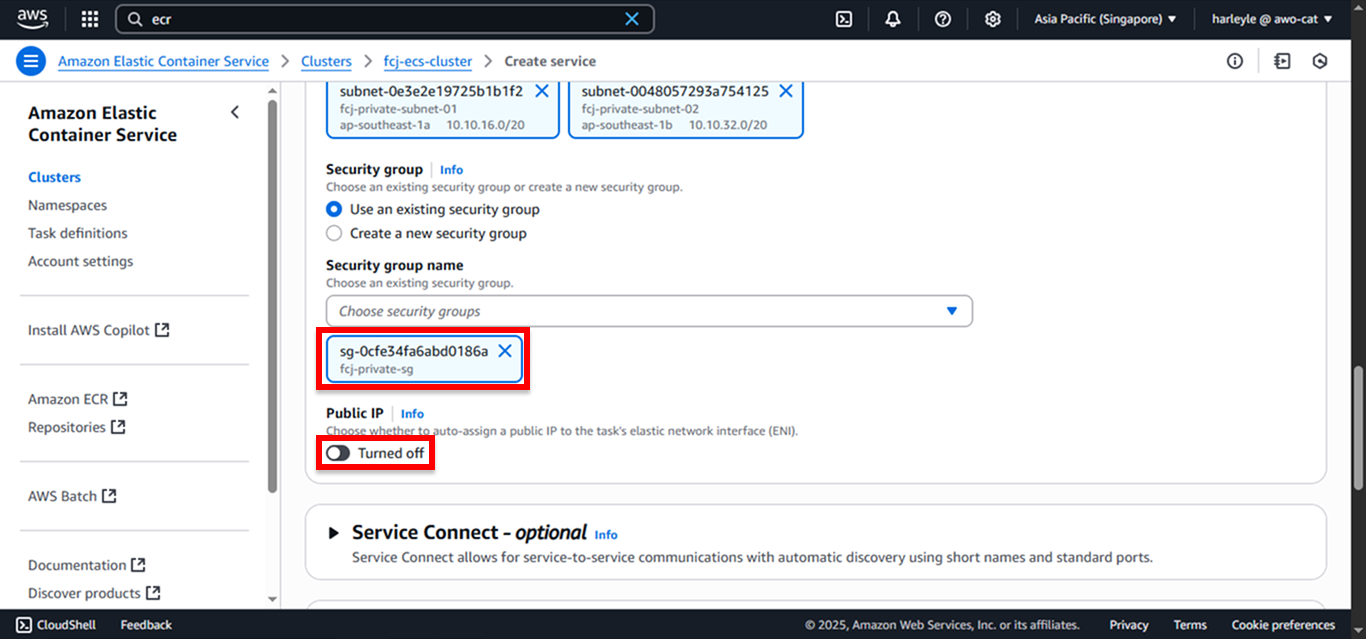Open Cookie preferences in the footer
The image size is (1366, 639).
click(1283, 625)
